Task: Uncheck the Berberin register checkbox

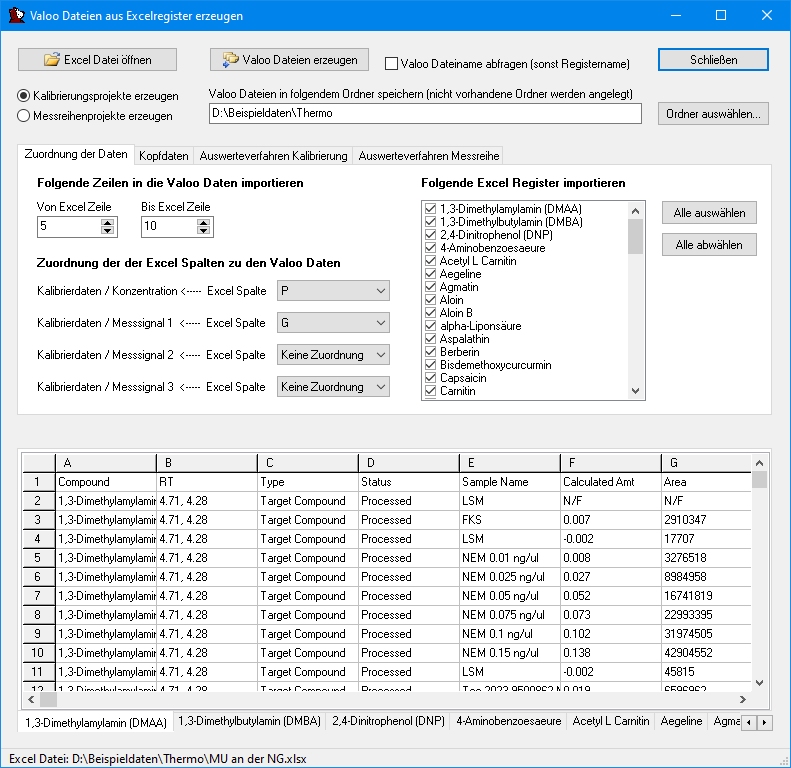Action: [431, 352]
